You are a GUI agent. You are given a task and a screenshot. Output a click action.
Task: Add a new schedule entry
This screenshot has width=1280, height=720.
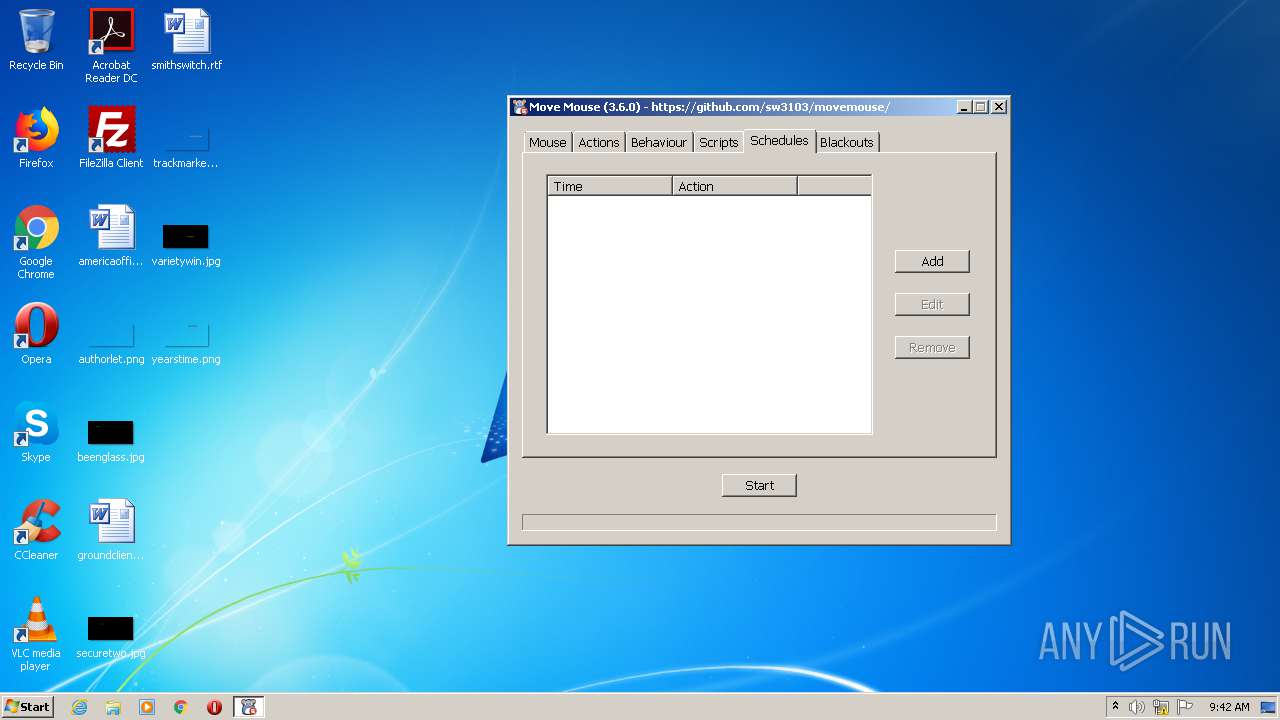(x=932, y=261)
